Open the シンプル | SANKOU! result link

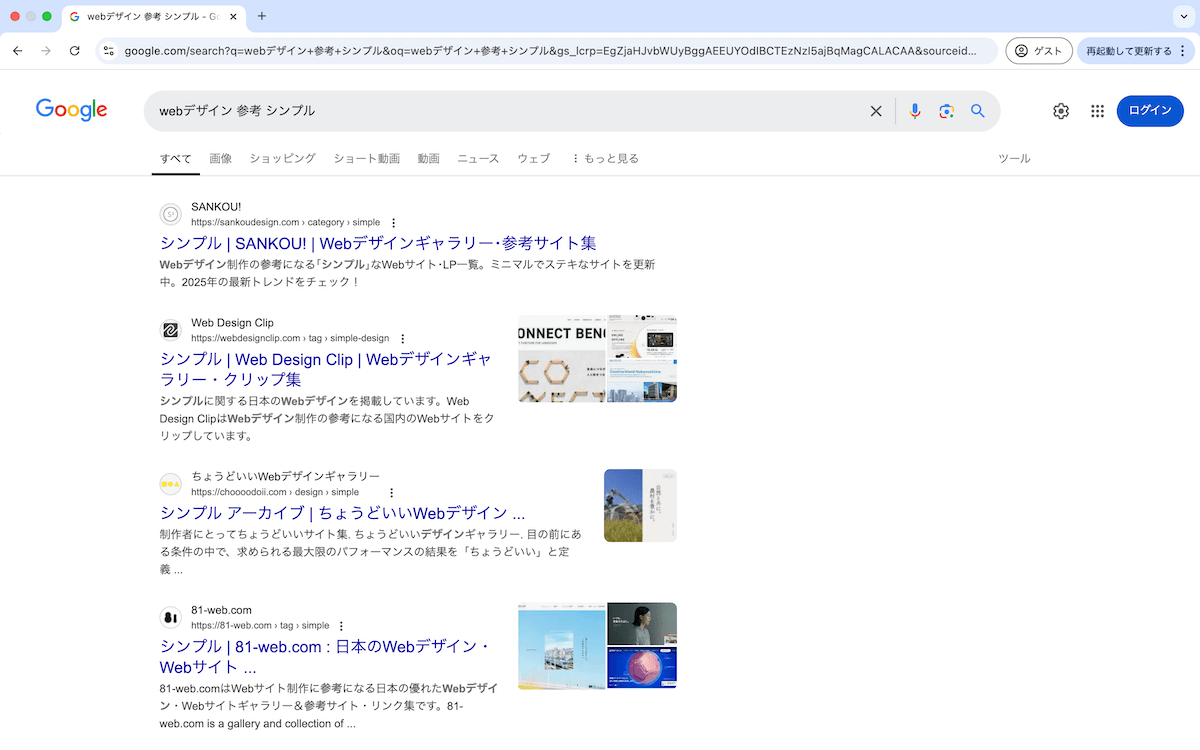pos(378,243)
